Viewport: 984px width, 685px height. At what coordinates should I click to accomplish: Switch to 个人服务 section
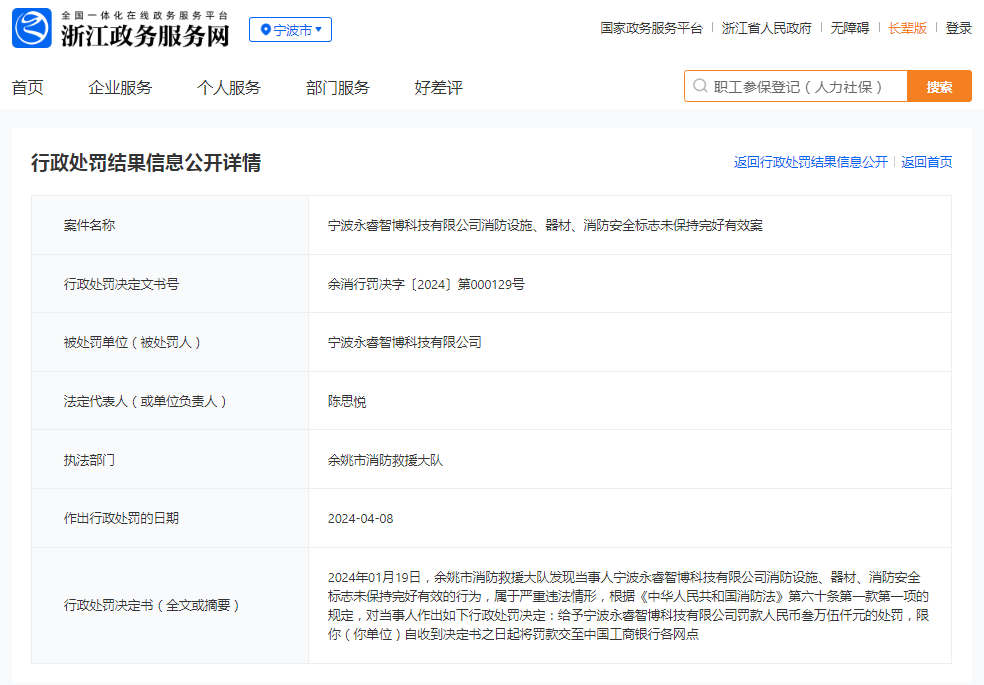point(230,87)
